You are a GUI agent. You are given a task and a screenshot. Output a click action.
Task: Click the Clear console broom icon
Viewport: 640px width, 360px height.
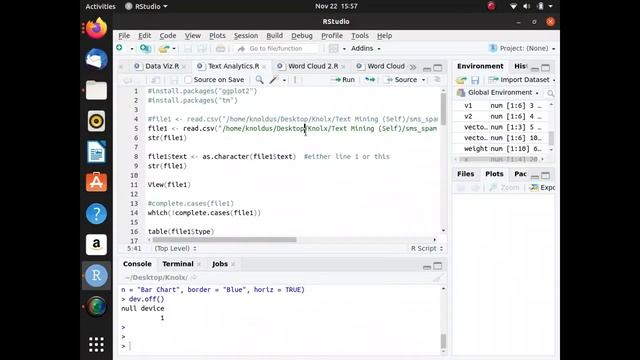(x=437, y=278)
